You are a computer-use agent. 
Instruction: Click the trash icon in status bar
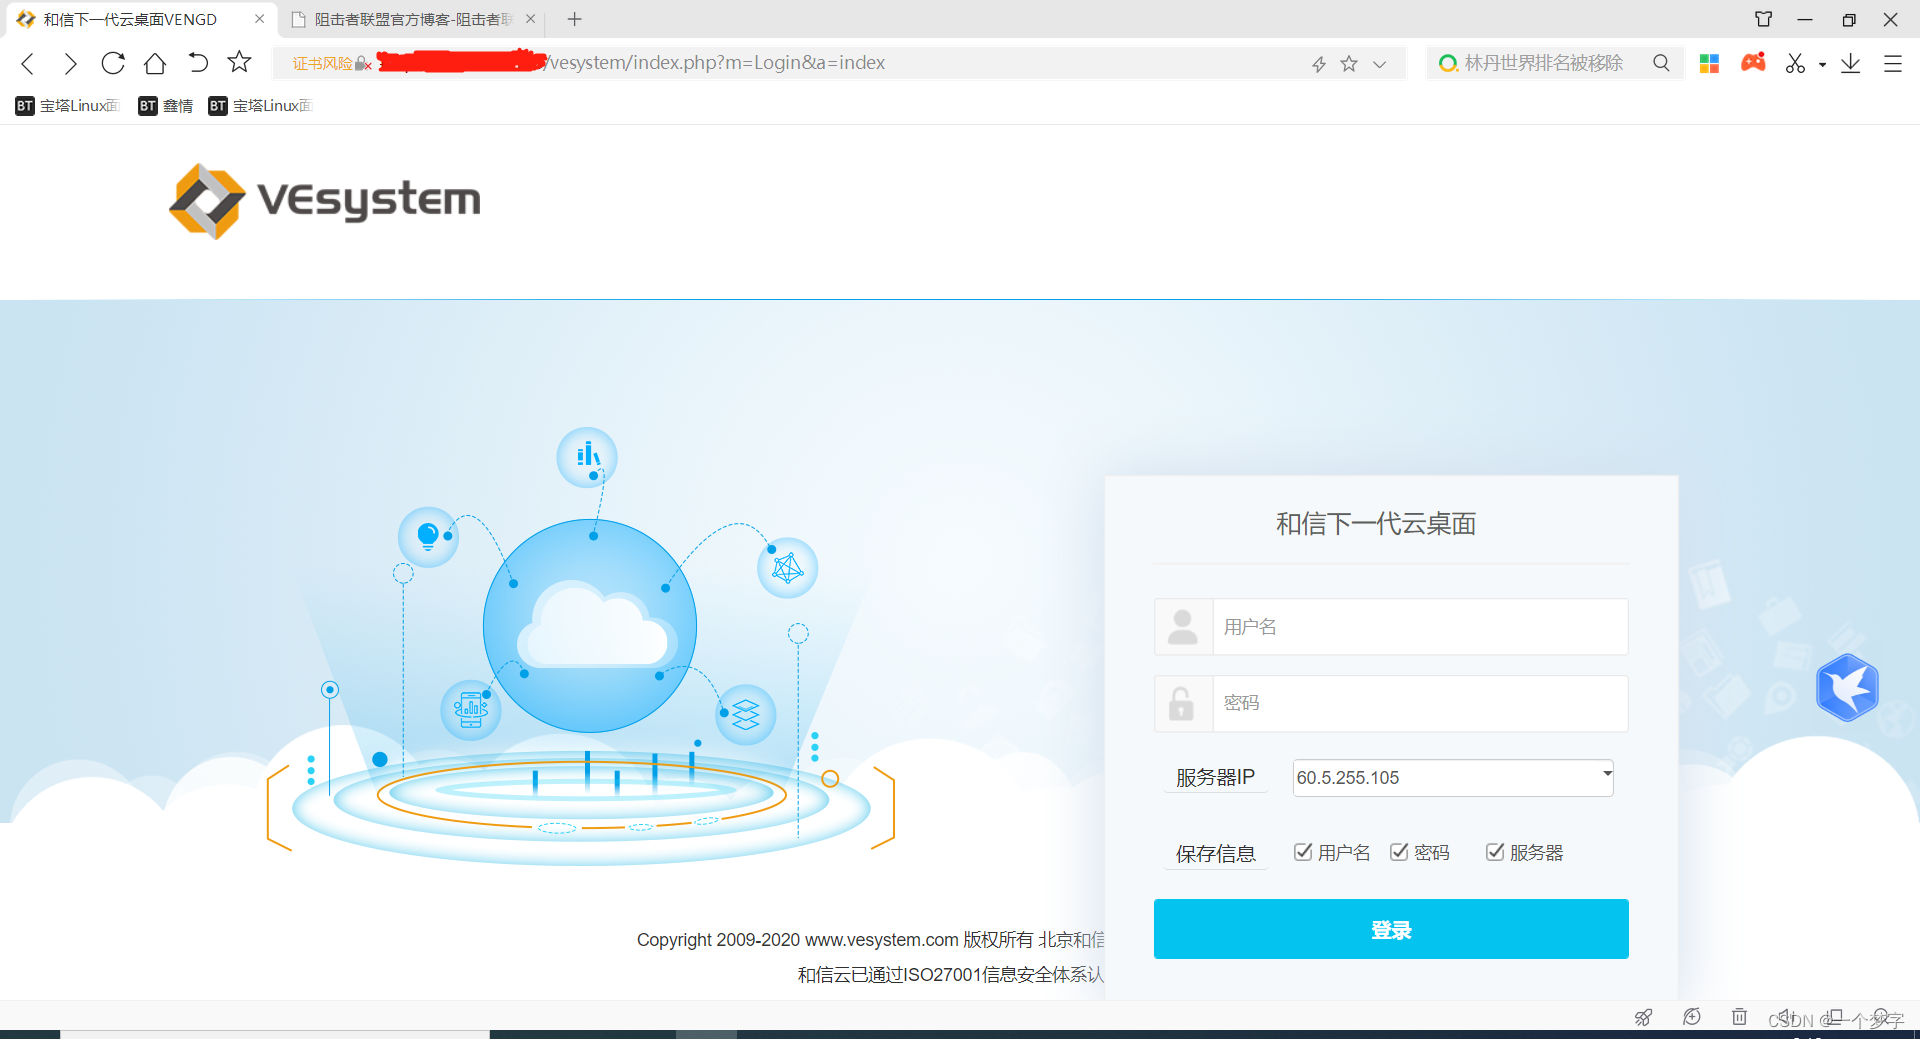(x=1740, y=1017)
